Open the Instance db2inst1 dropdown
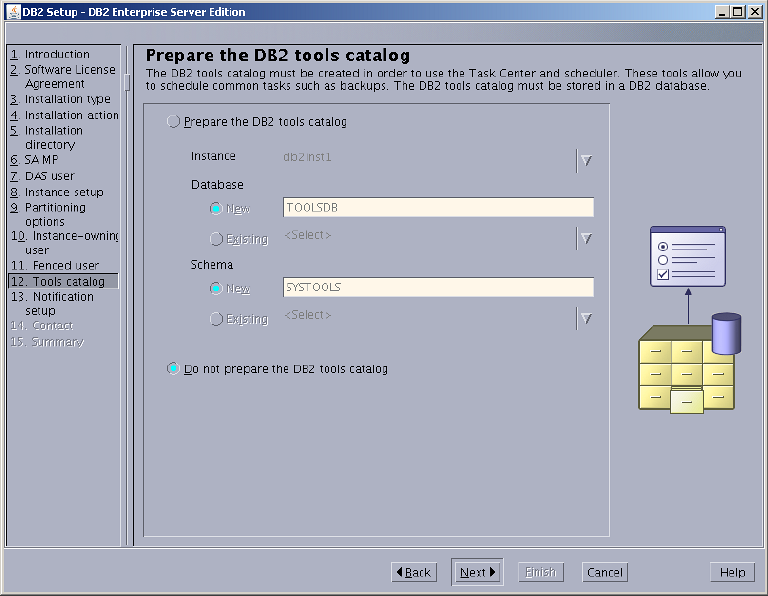 tap(586, 160)
